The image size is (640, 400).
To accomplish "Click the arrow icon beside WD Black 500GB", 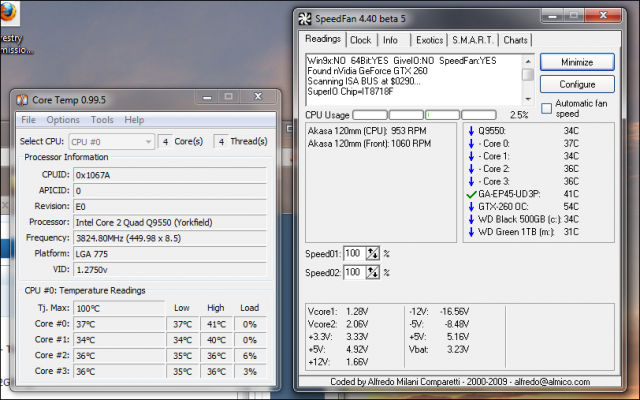I will 471,220.
